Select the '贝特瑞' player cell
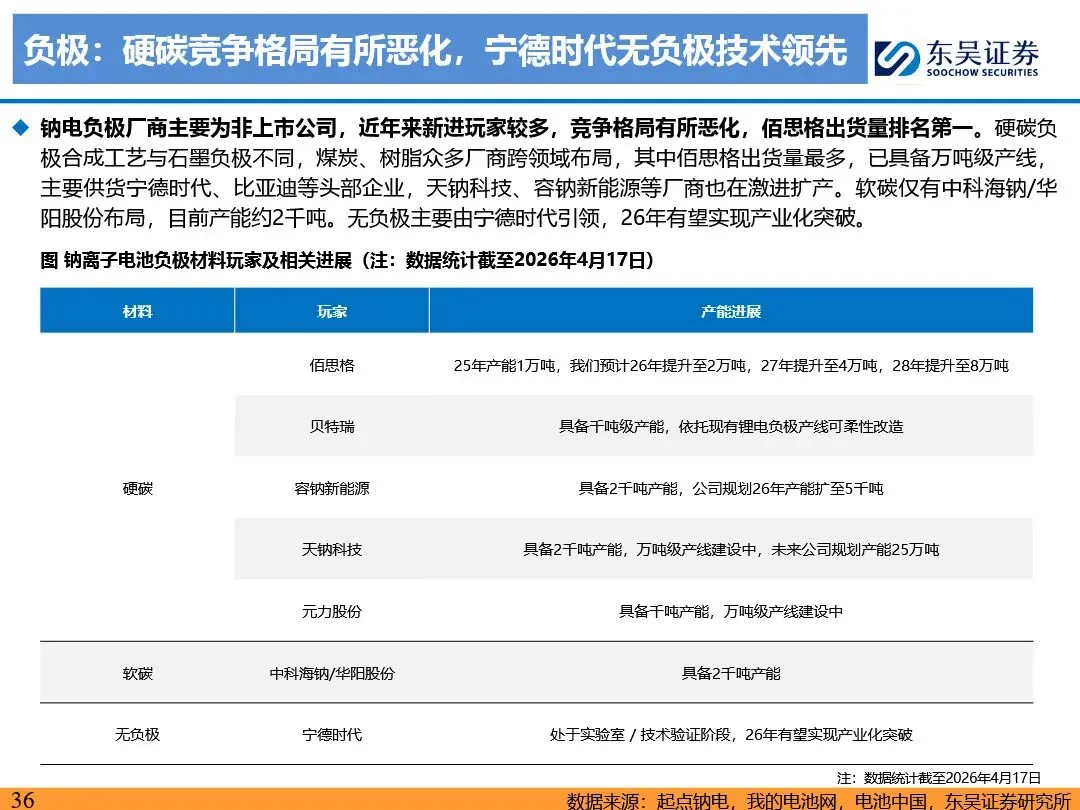1080x810 pixels. [x=331, y=426]
